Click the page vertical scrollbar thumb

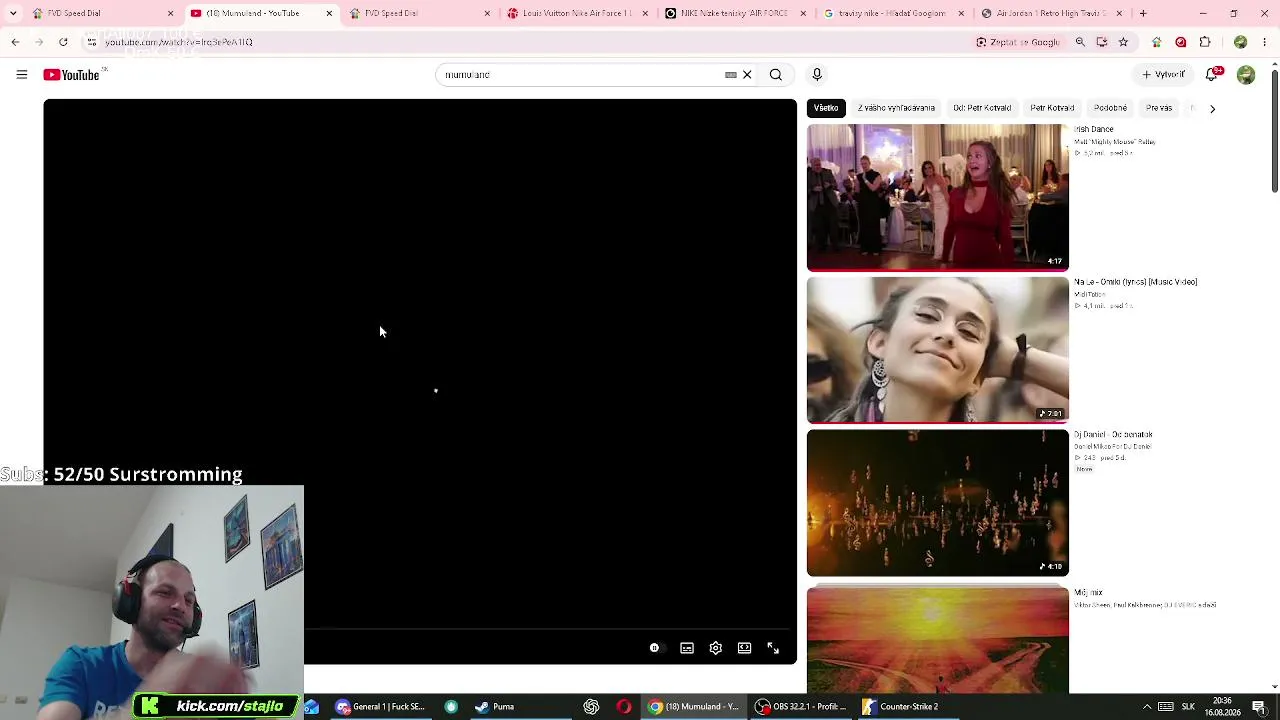tap(1274, 130)
